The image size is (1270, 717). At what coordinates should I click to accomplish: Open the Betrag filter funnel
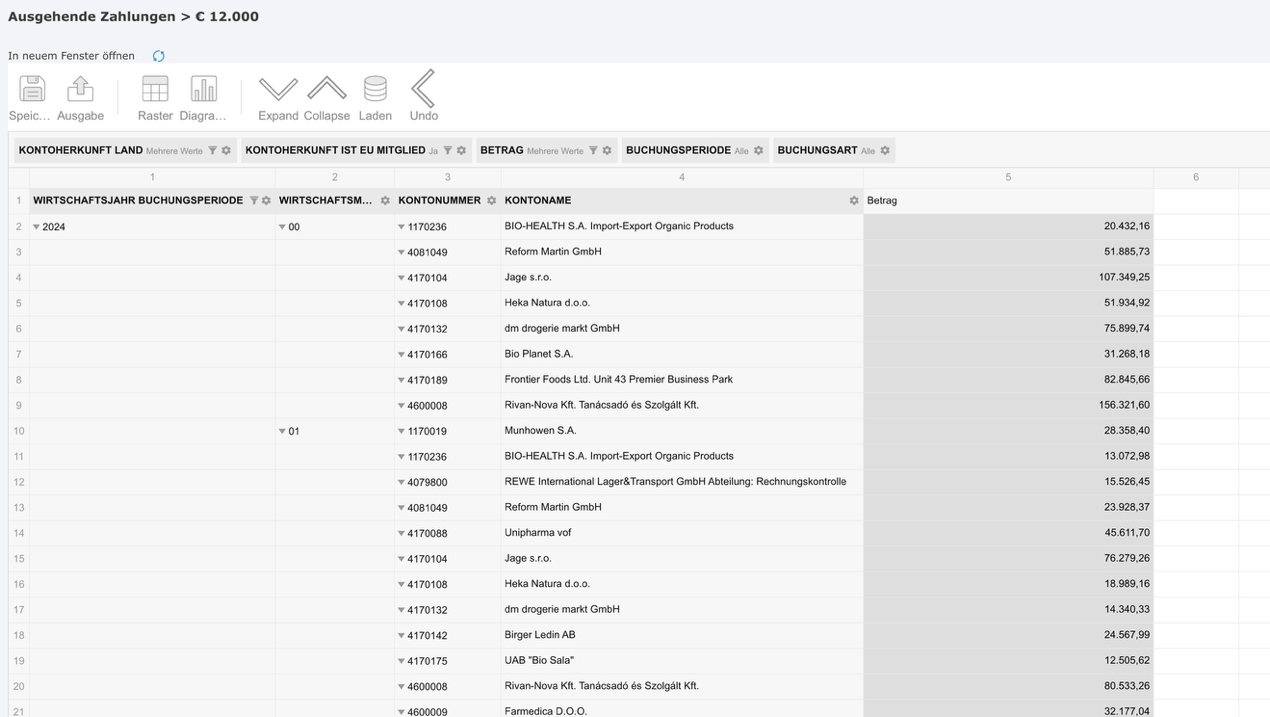pyautogui.click(x=593, y=151)
